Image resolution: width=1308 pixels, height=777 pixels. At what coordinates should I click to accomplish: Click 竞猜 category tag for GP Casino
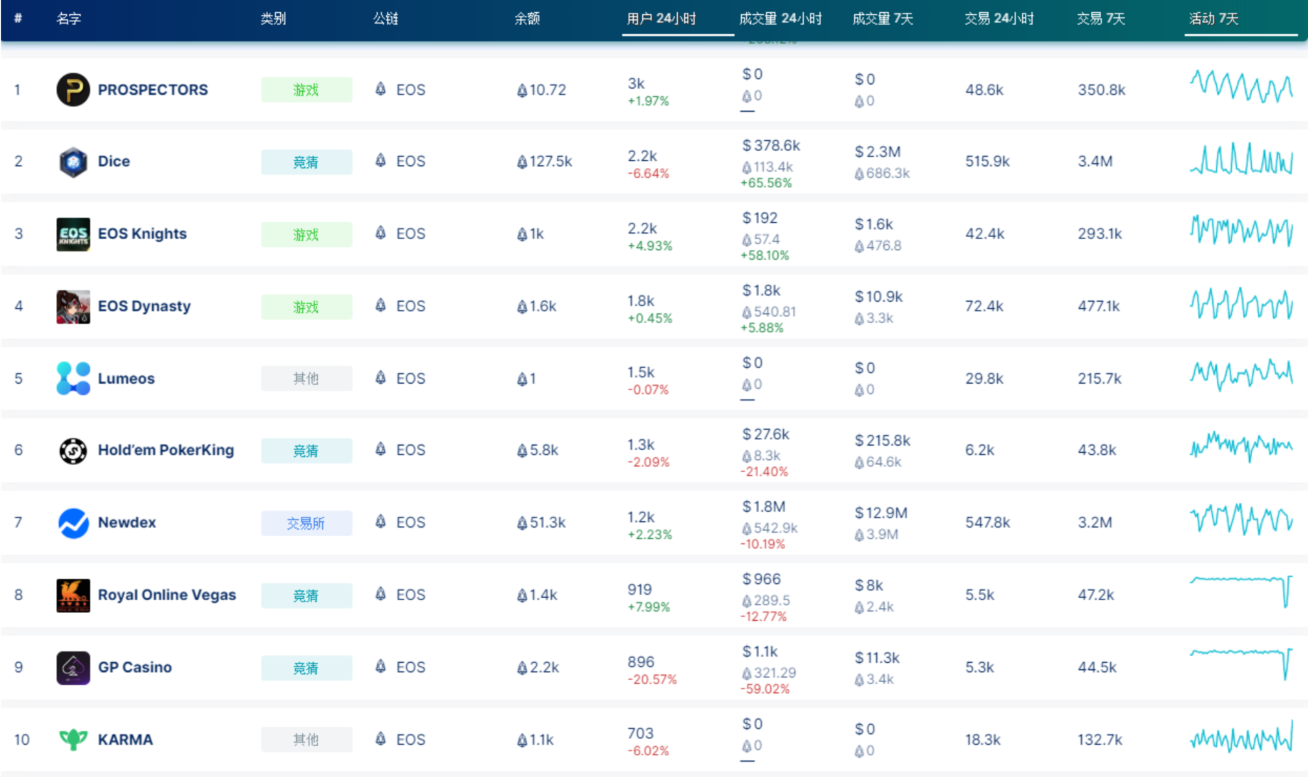tap(307, 667)
